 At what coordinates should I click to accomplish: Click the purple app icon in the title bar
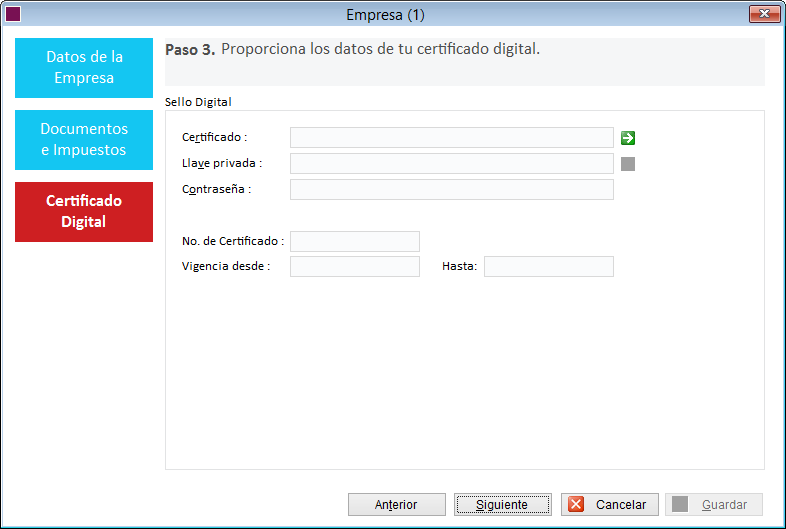13,14
